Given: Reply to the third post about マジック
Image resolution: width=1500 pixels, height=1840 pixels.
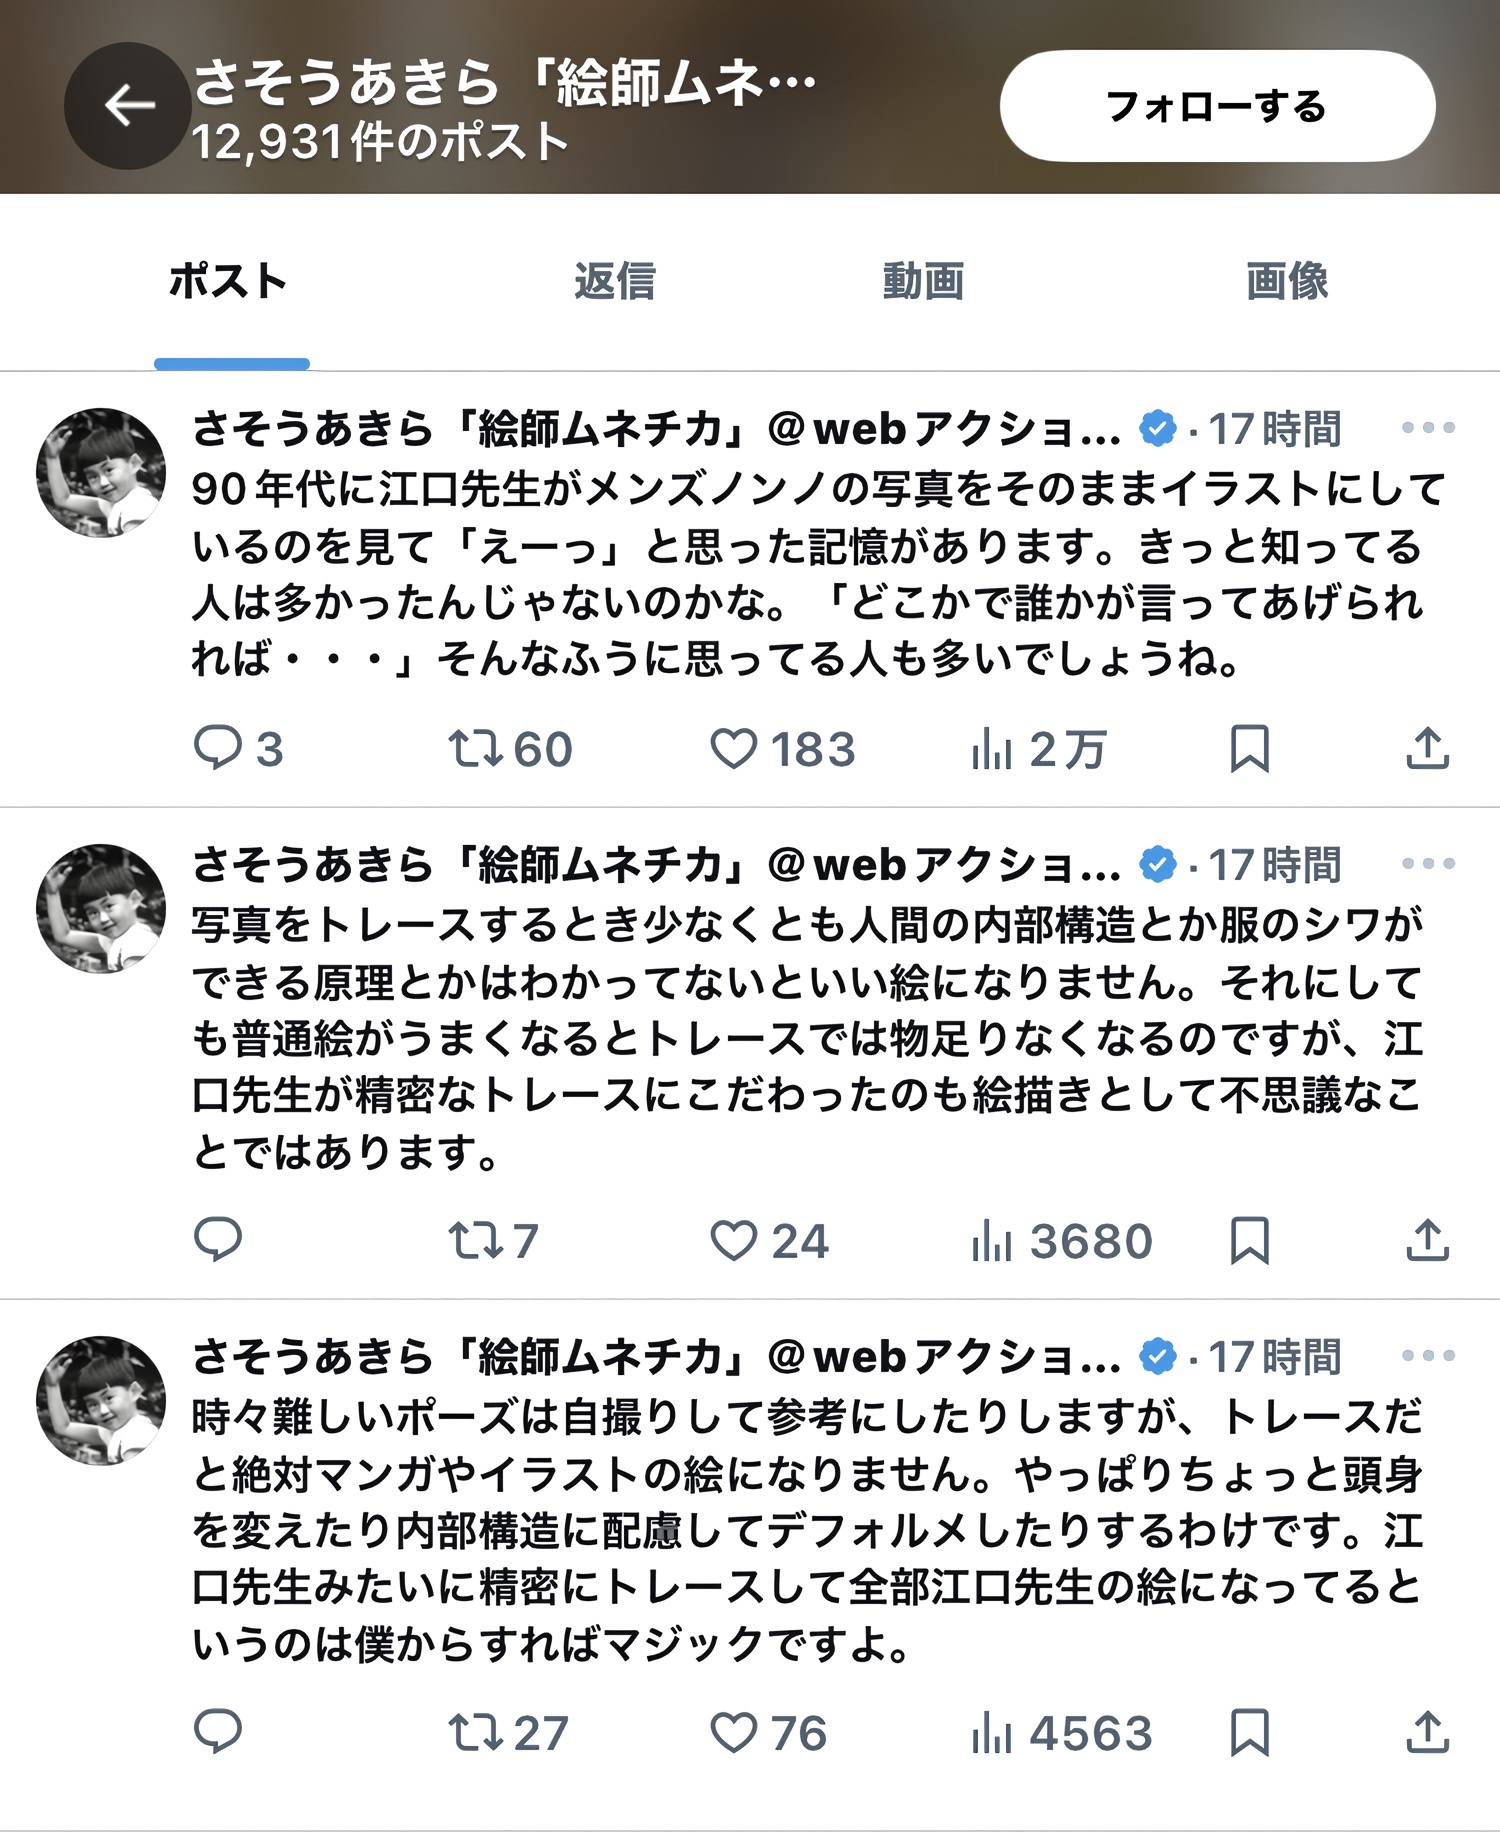Looking at the screenshot, I should (217, 1733).
